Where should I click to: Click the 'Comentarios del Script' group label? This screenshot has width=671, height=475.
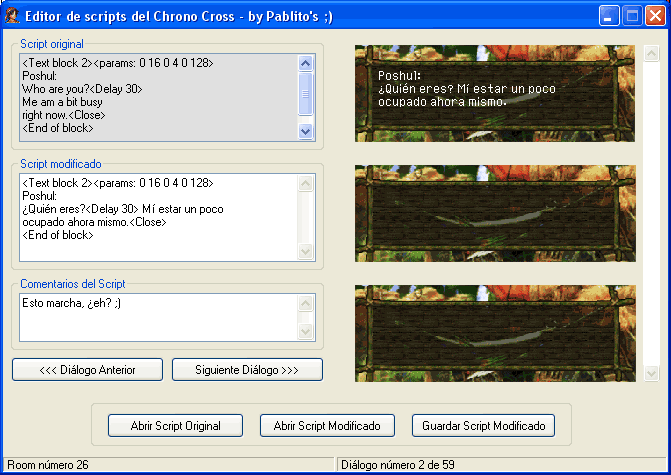(x=73, y=284)
